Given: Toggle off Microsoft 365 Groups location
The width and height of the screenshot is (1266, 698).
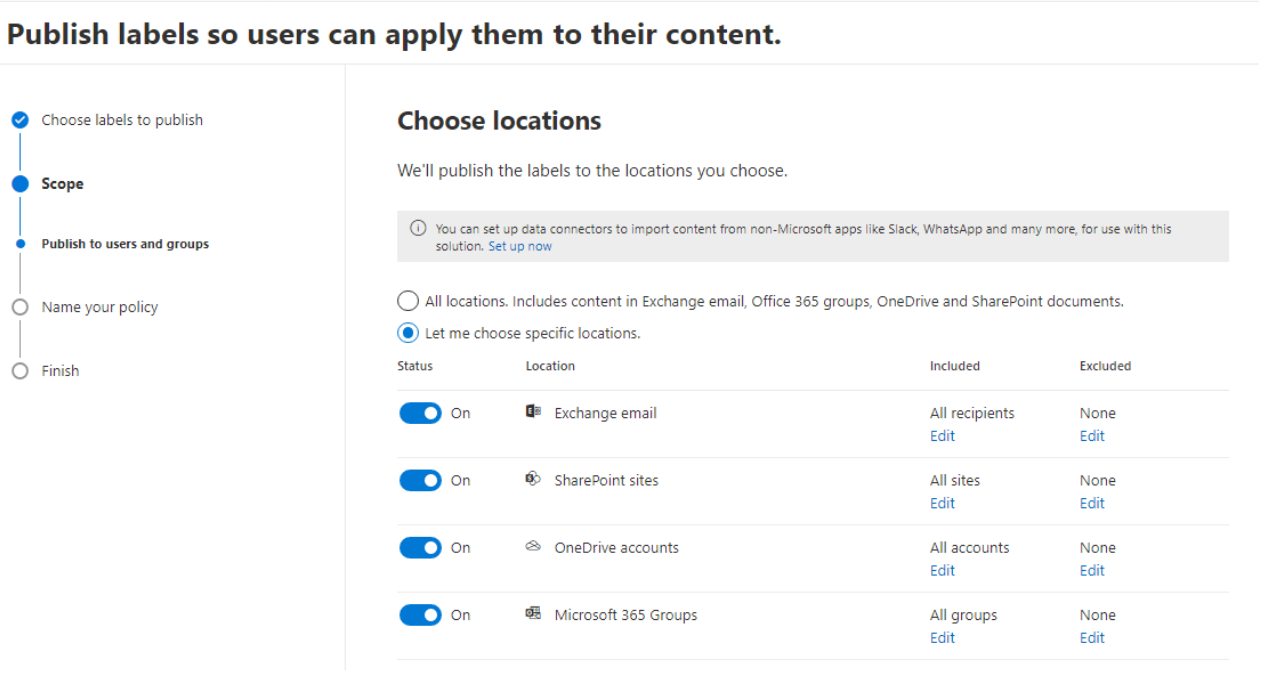Looking at the screenshot, I should pyautogui.click(x=420, y=615).
